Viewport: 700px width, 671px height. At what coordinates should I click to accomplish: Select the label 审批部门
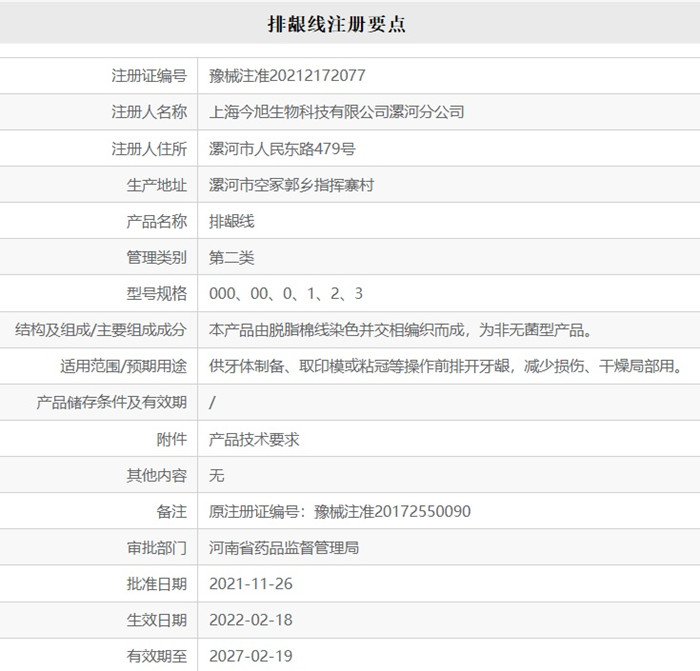[157, 547]
